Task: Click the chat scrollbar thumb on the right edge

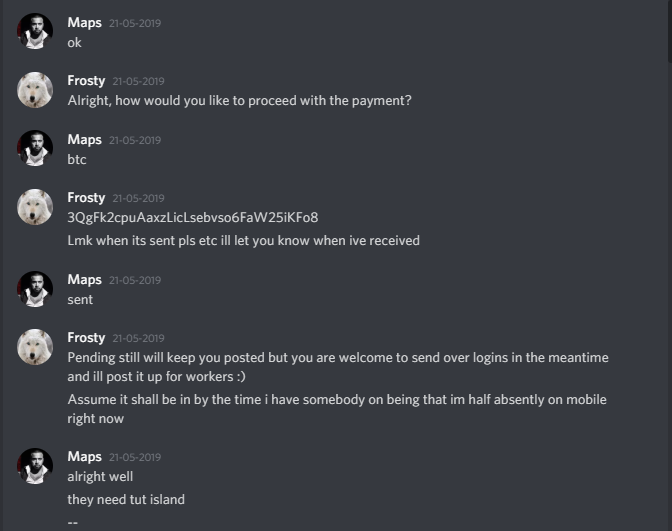Action: coord(670,31)
